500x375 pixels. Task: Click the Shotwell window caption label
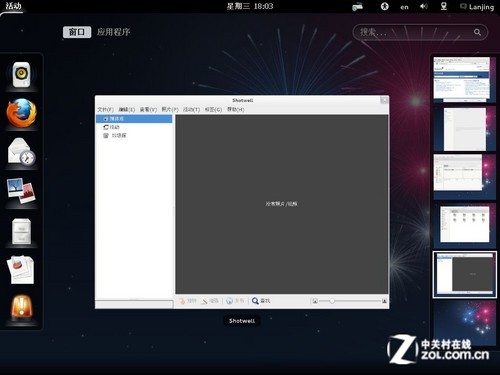click(x=242, y=321)
